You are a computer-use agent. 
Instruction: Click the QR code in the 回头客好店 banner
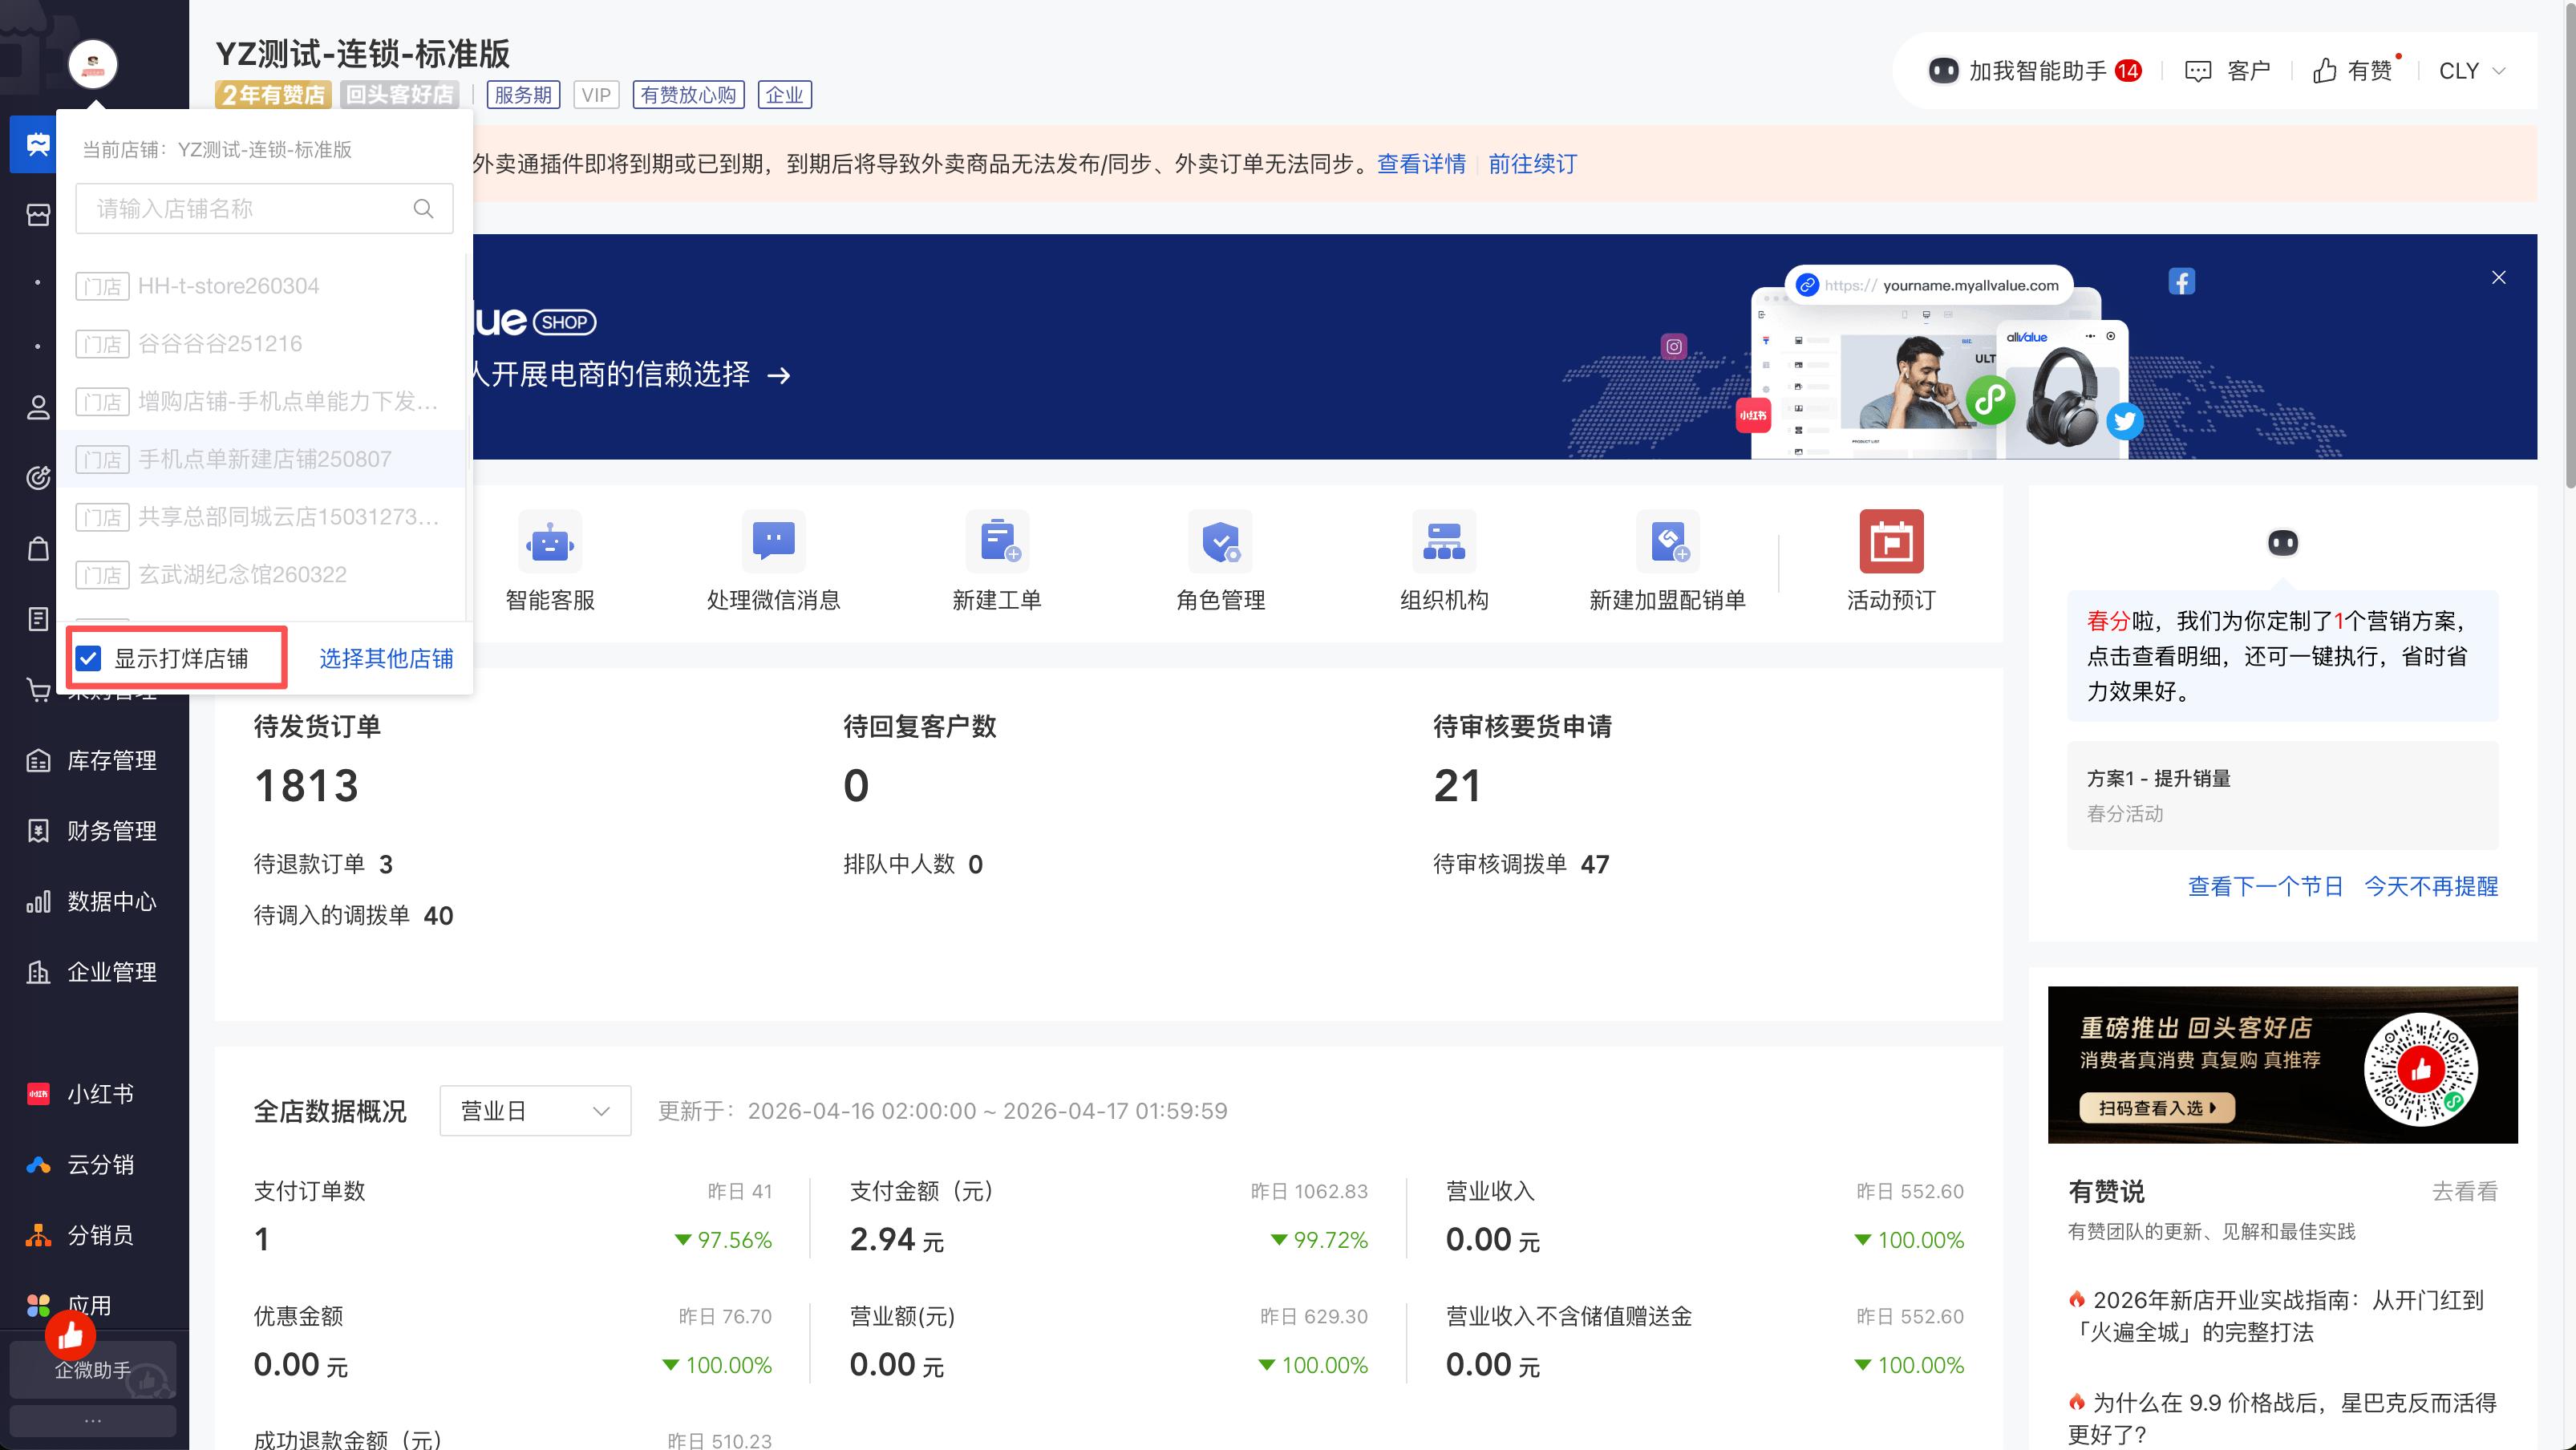pos(2420,1068)
